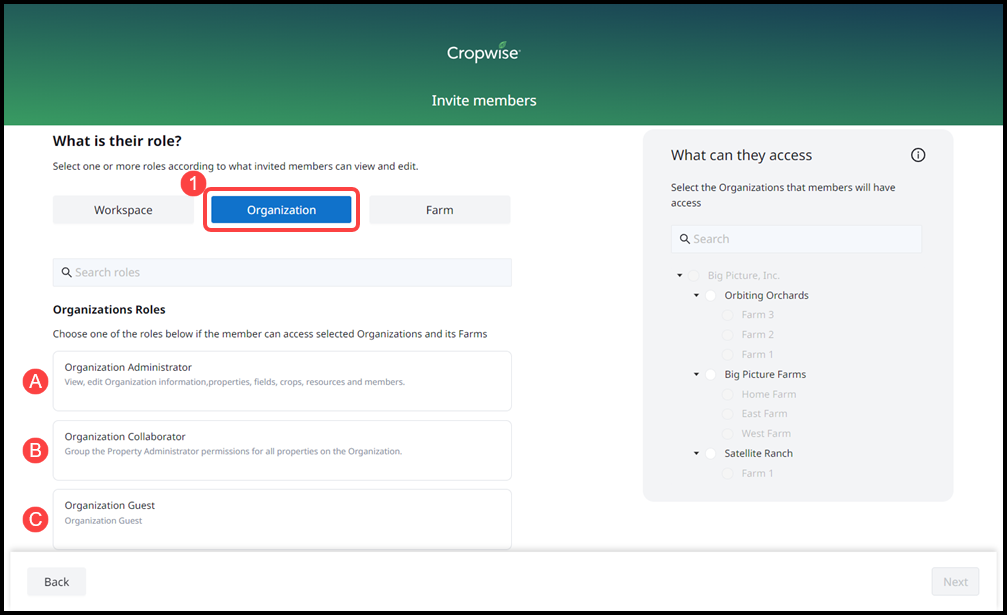Switch to the Farm role tab
The height and width of the screenshot is (615, 1007).
click(439, 210)
